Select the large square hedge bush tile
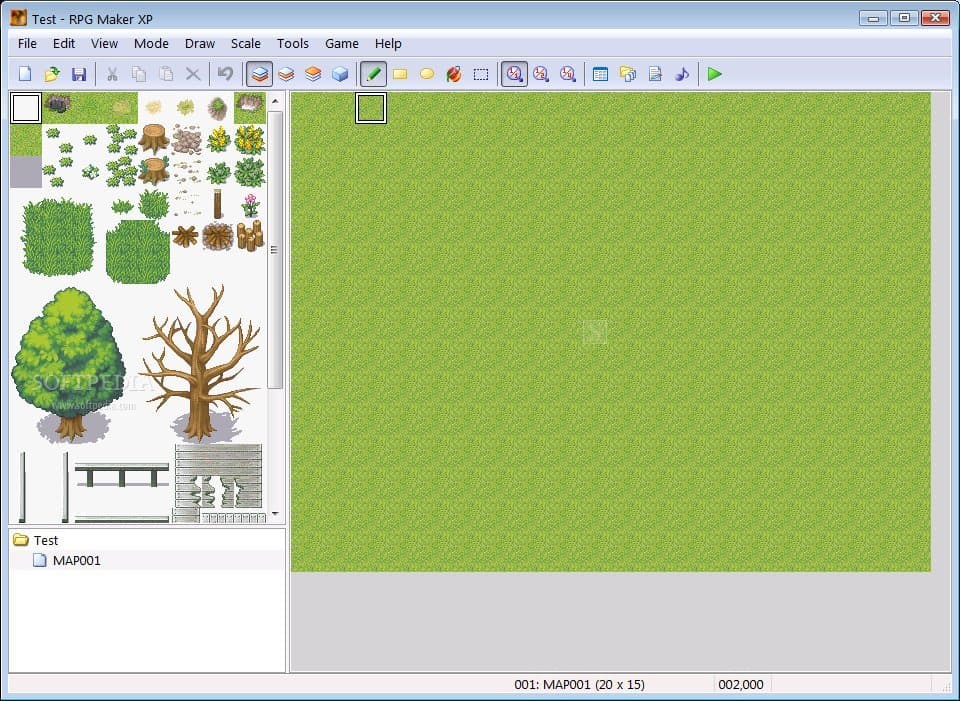 click(58, 236)
